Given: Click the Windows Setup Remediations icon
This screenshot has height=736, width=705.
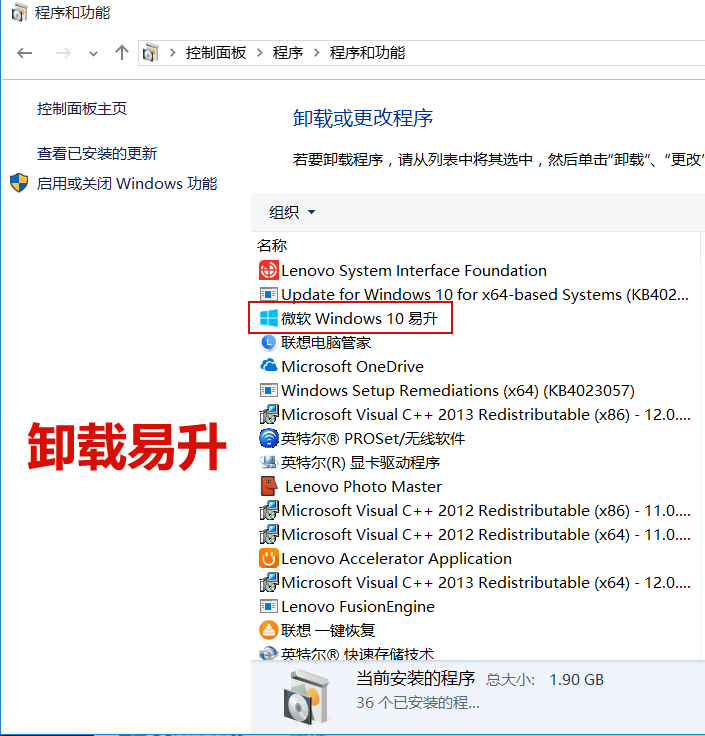Looking at the screenshot, I should [x=268, y=390].
